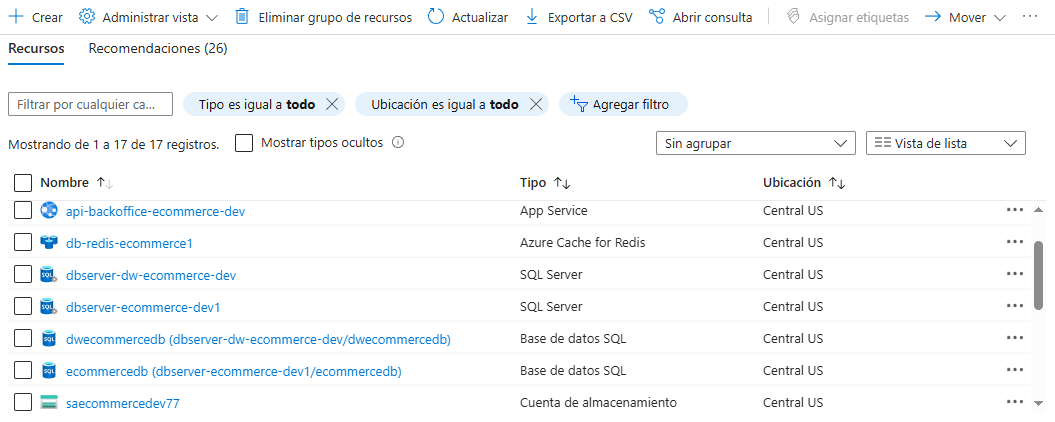Click the Eliminar grupo de recursos trash icon
The image size is (1055, 422).
coord(242,17)
